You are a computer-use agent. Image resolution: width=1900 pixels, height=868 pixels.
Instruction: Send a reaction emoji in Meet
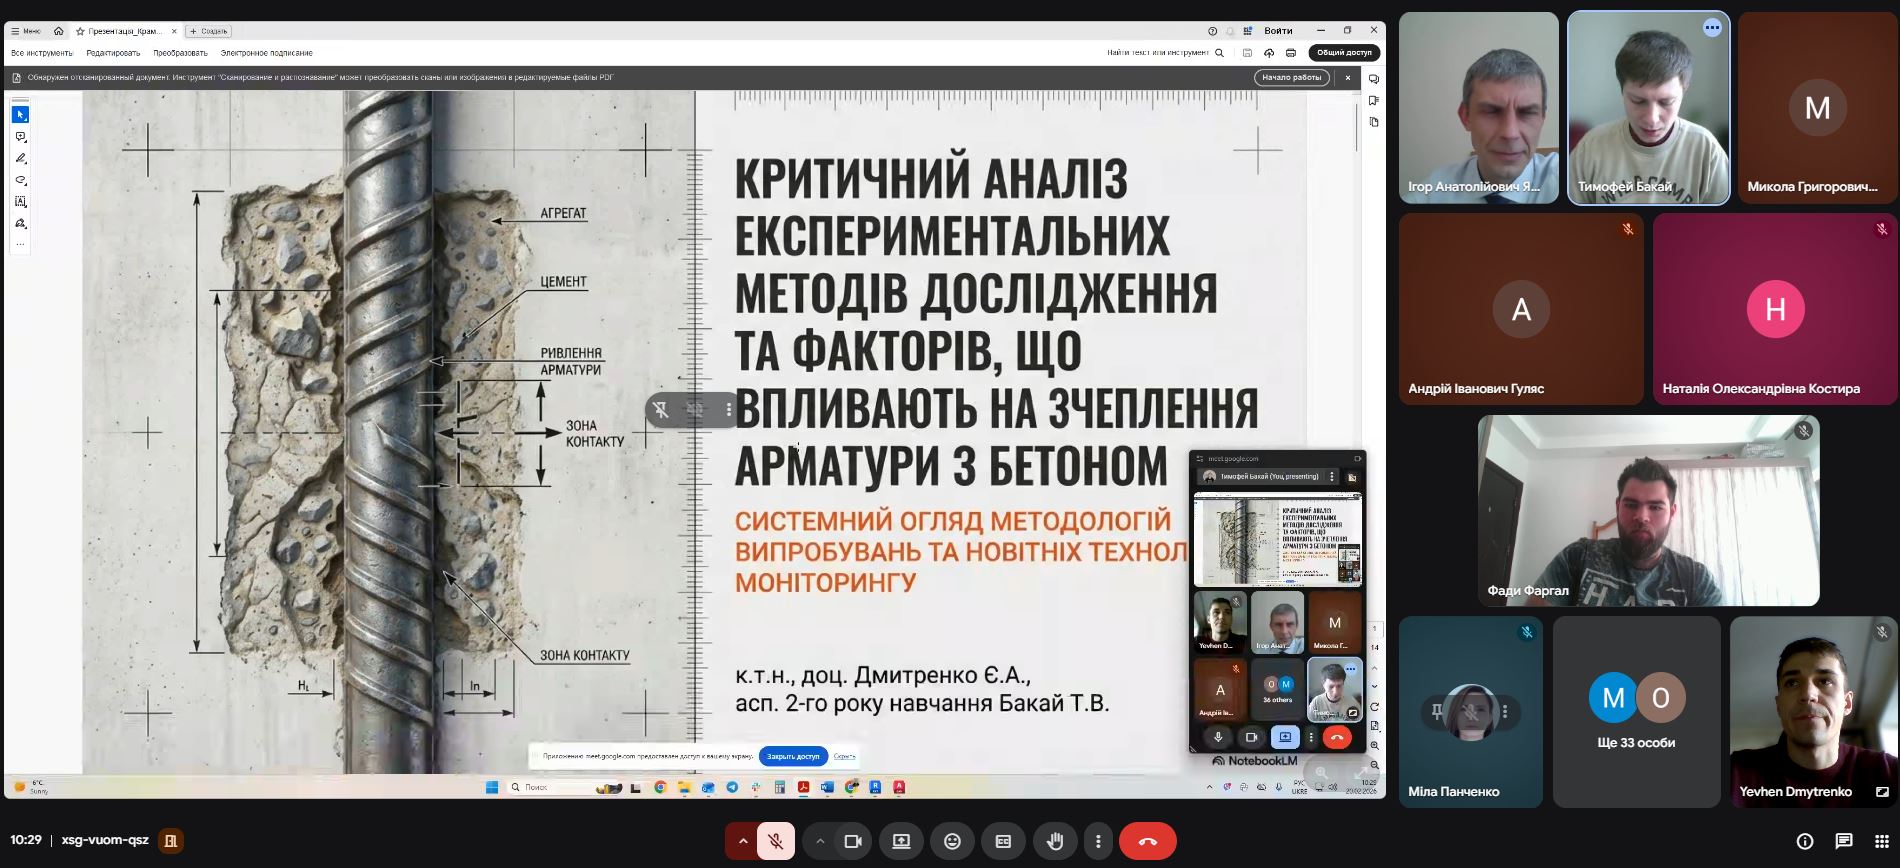pos(952,841)
